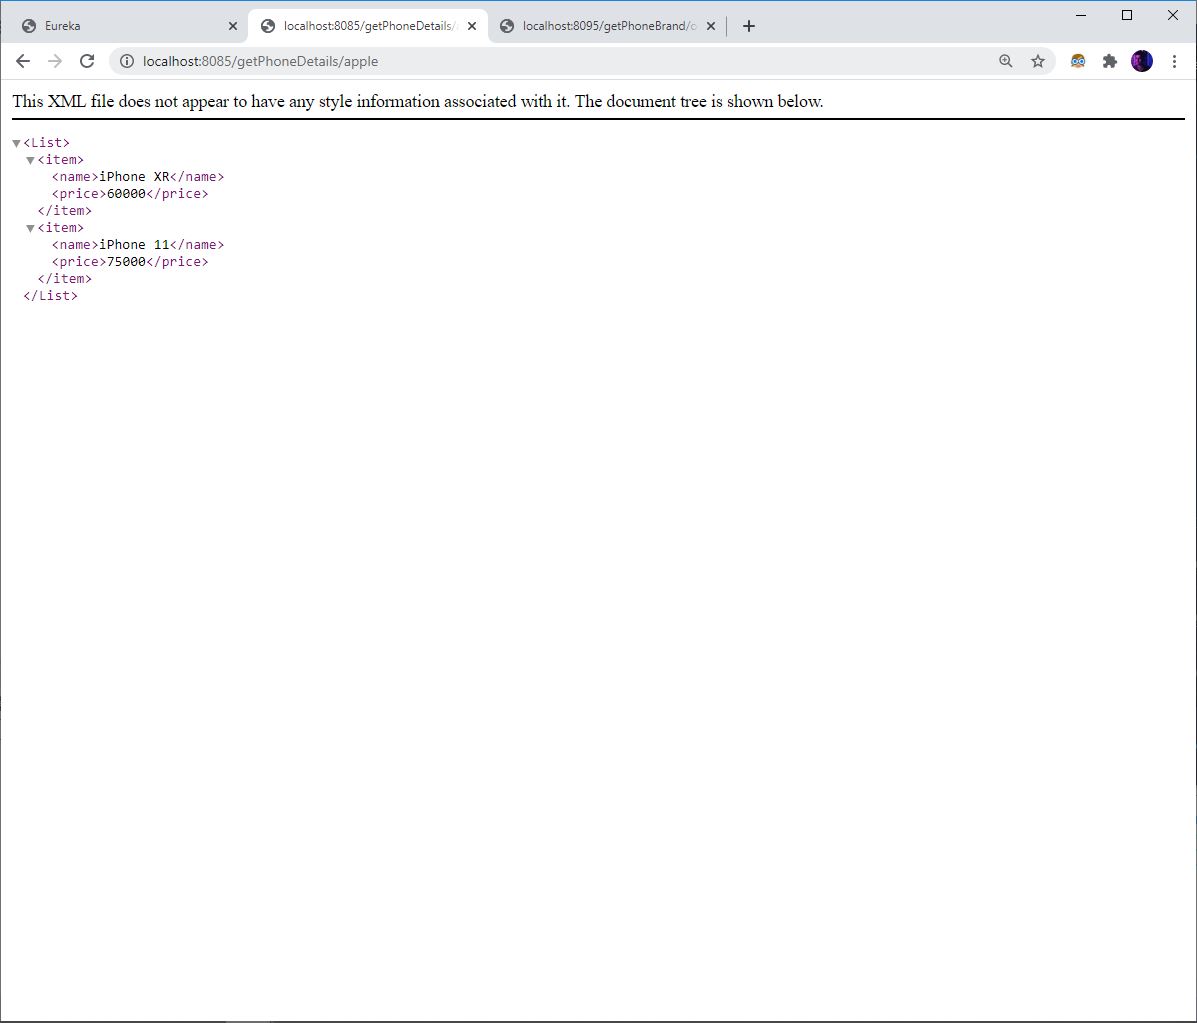Minimize the browser window
Screen dimensions: 1197x1023
pos(1081,15)
